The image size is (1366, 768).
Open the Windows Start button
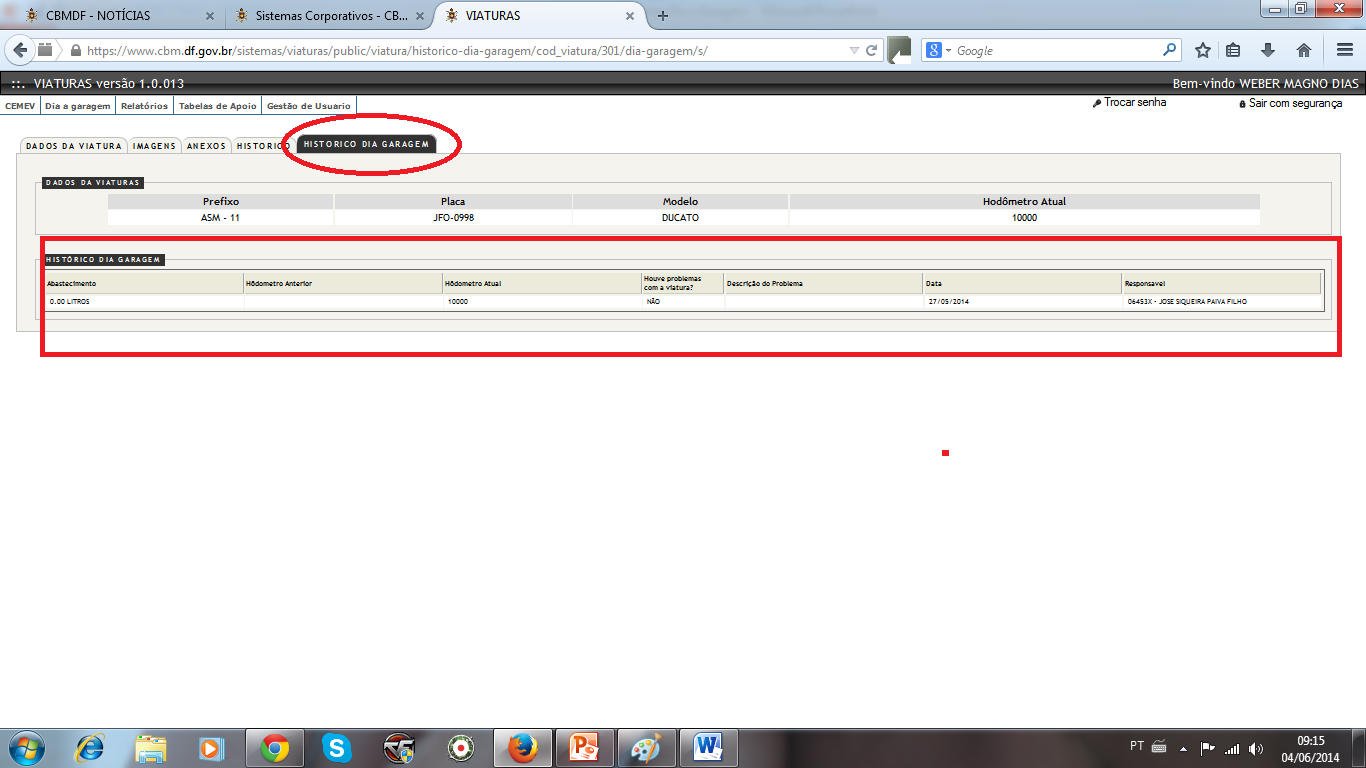(x=26, y=748)
